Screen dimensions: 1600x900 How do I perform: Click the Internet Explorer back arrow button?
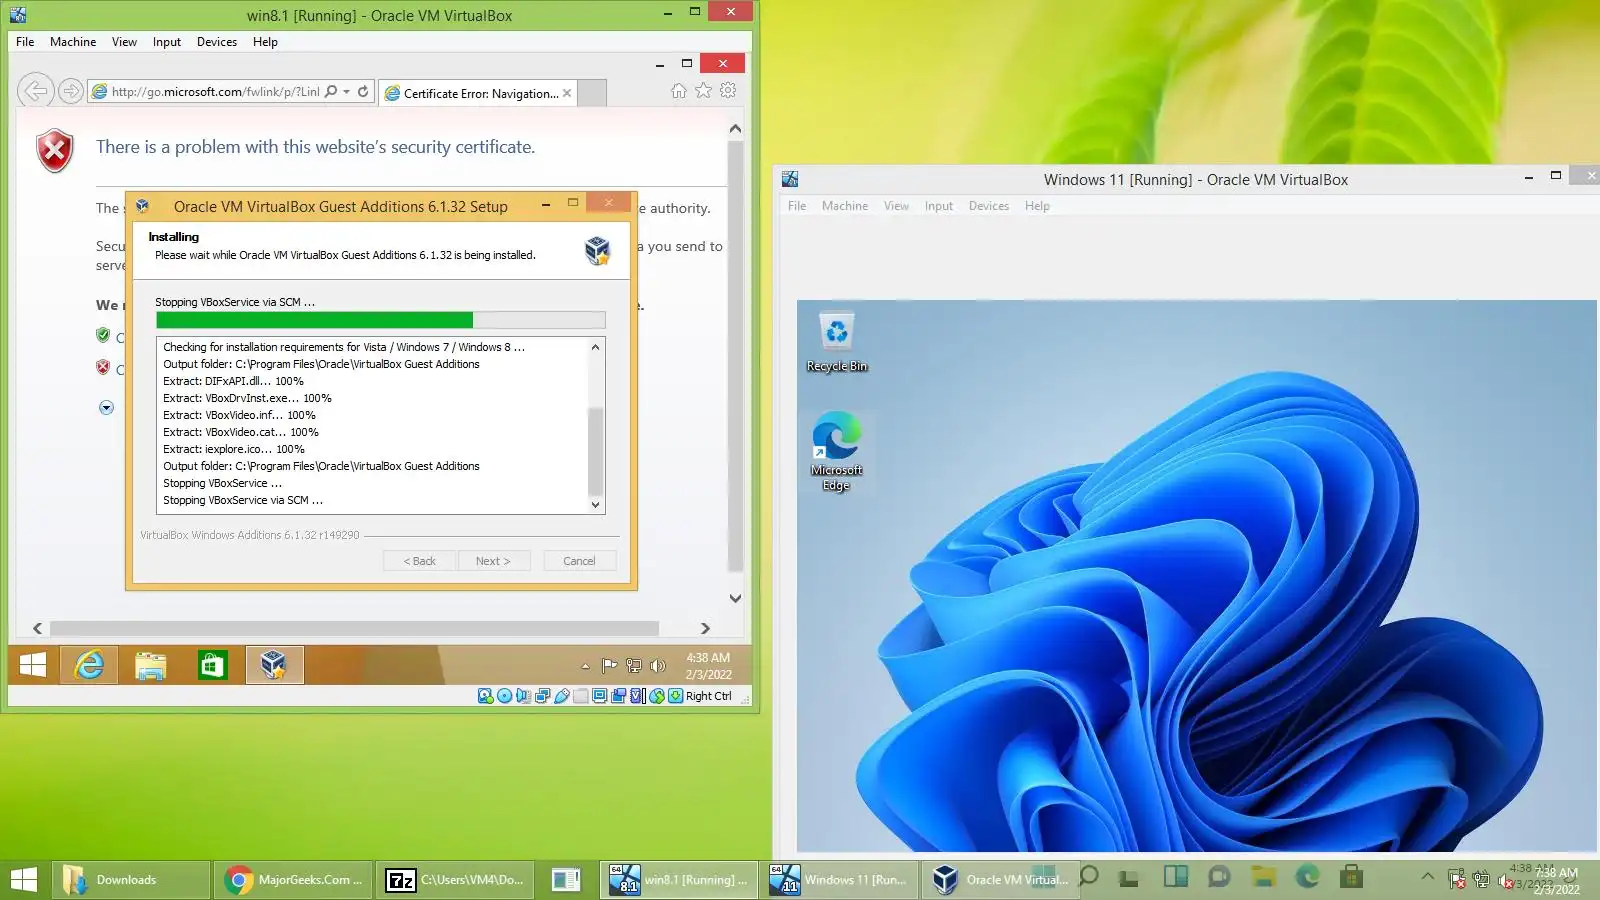pos(35,91)
